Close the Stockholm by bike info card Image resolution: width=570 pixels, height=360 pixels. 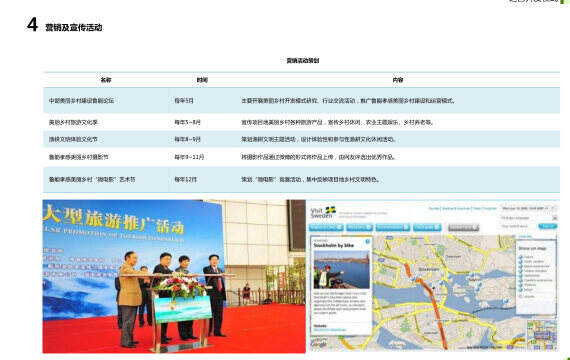click(368, 241)
